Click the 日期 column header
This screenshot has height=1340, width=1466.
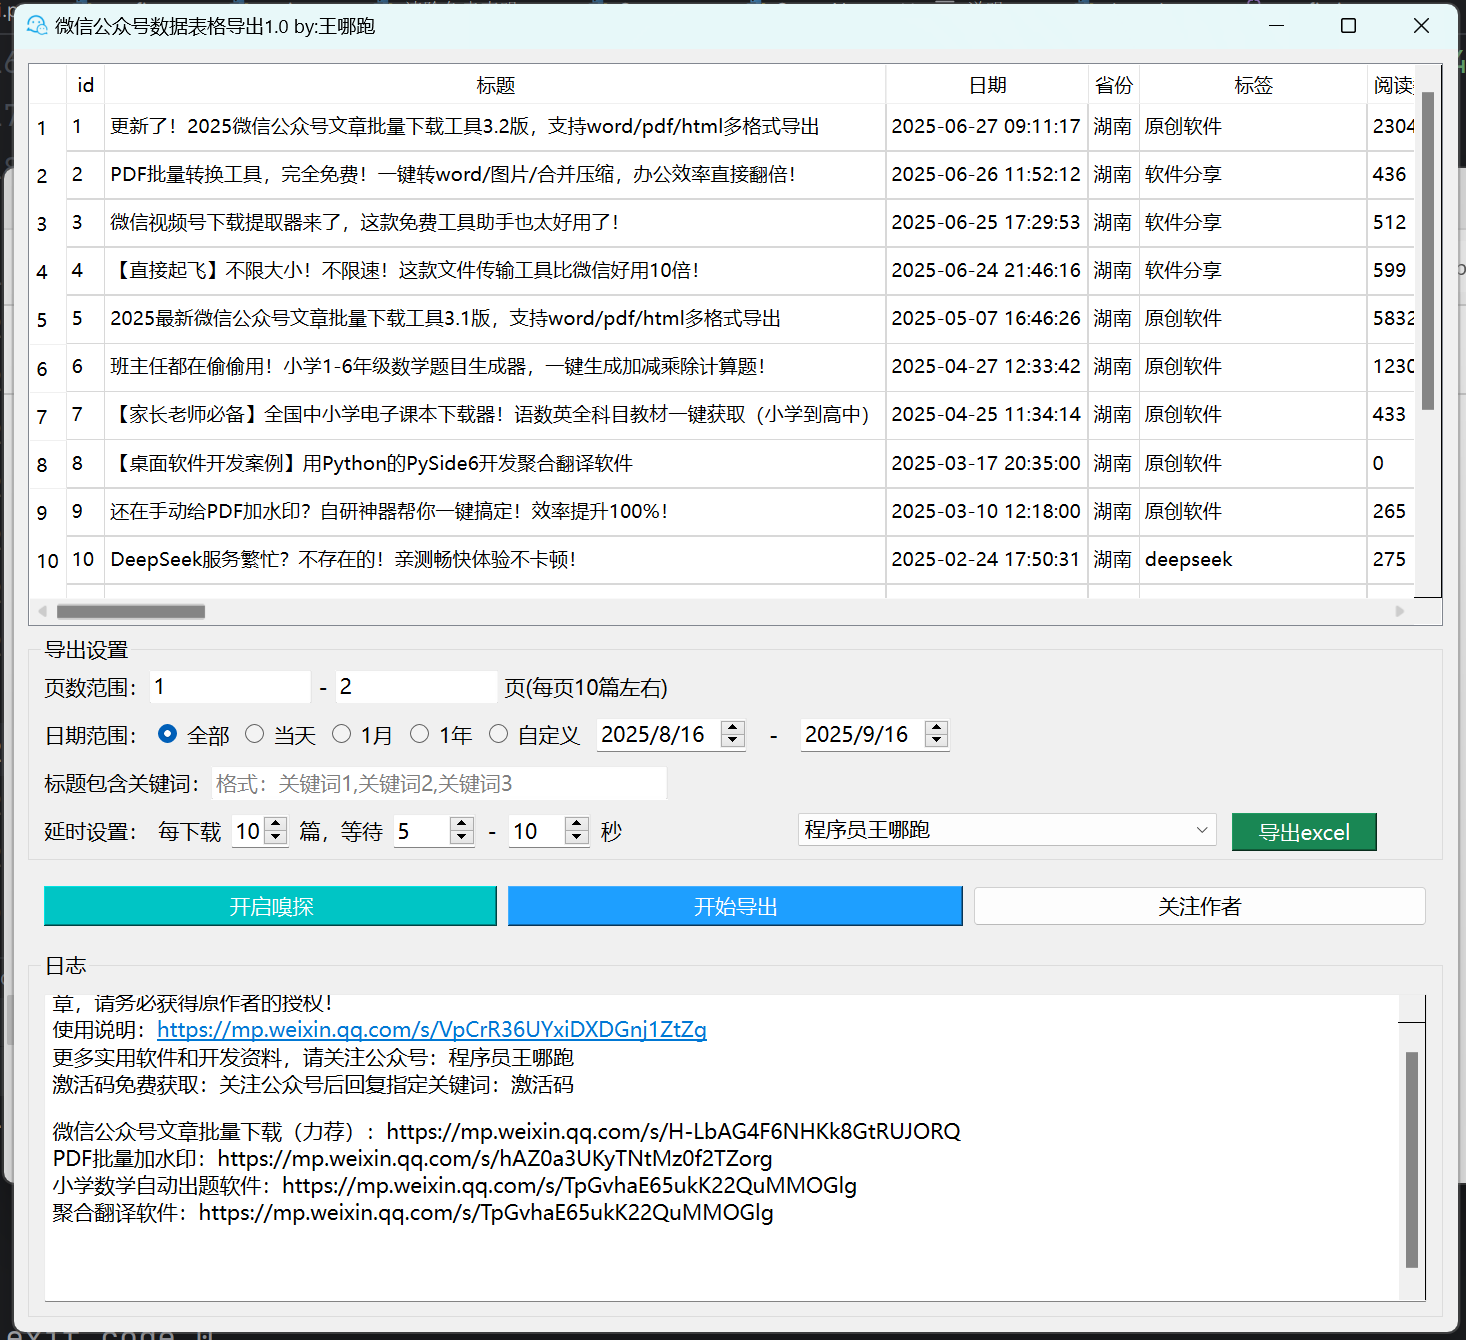[987, 85]
